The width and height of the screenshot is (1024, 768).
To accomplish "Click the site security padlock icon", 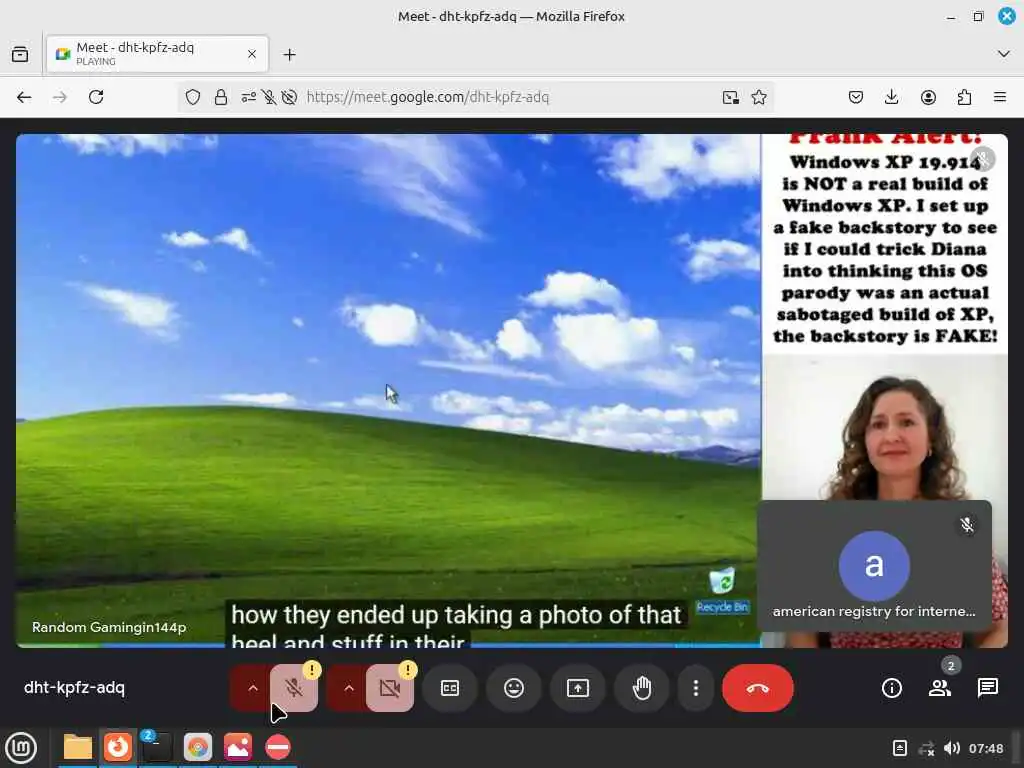I will [x=221, y=97].
